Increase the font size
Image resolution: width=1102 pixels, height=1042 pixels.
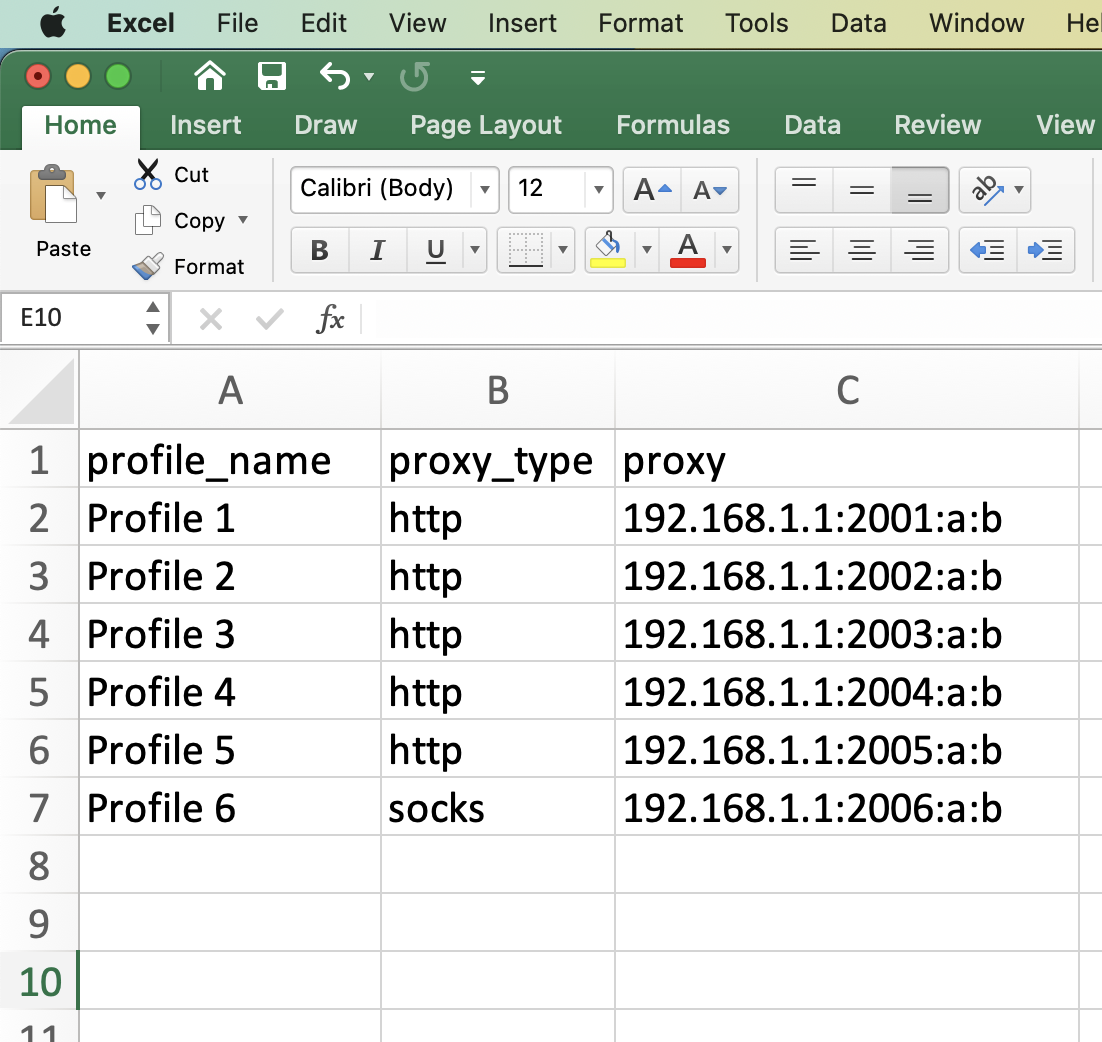pyautogui.click(x=652, y=190)
